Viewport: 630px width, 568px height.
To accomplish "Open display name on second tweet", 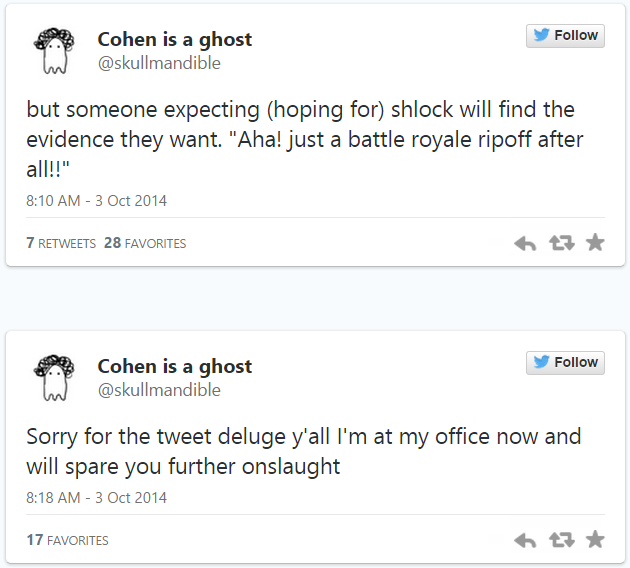I will 174,367.
